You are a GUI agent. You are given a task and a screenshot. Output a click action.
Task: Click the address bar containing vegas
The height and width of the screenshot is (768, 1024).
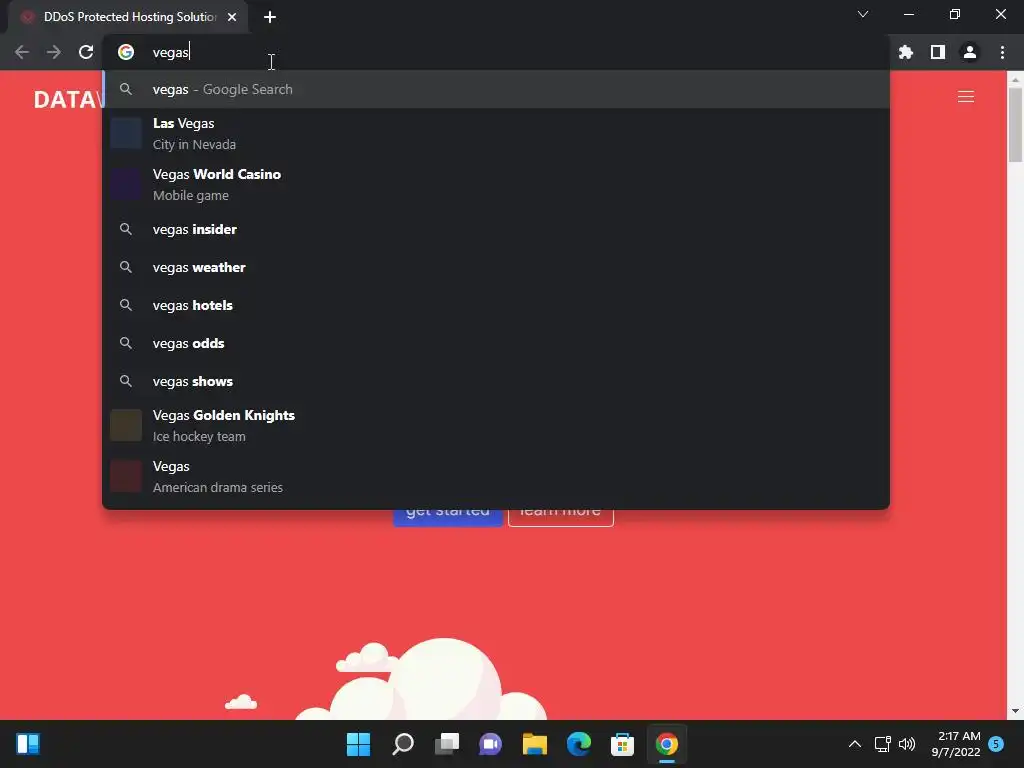pyautogui.click(x=496, y=52)
